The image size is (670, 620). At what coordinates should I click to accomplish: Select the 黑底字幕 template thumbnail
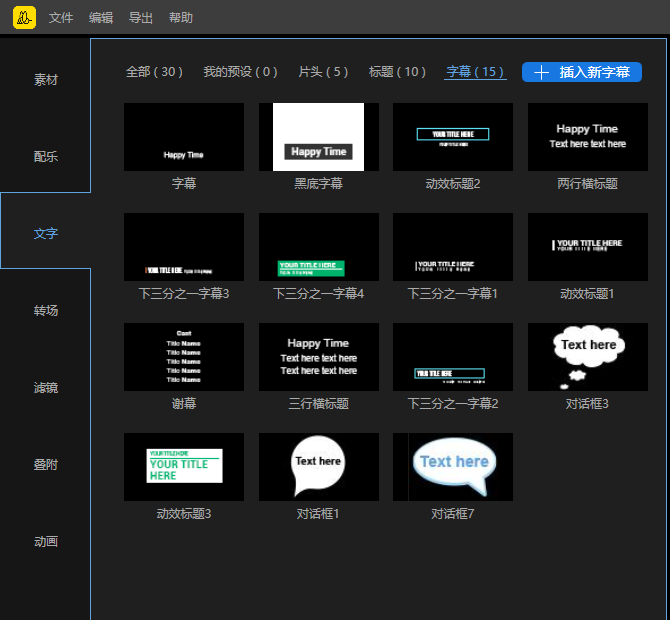click(x=318, y=137)
